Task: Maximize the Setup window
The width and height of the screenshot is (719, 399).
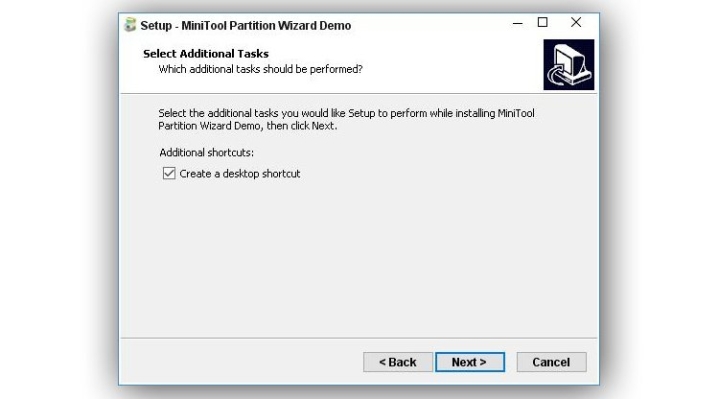Action: [542, 22]
